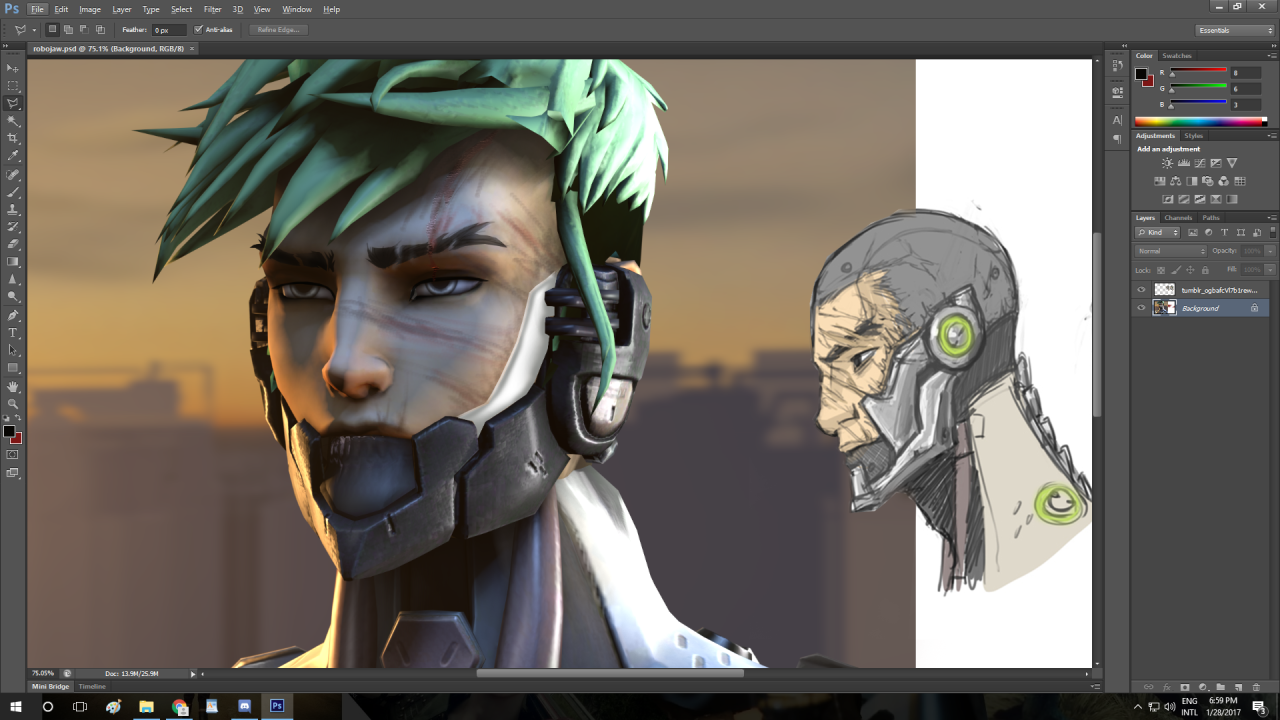1280x720 pixels.
Task: Add layer mask button
Action: click(1184, 688)
